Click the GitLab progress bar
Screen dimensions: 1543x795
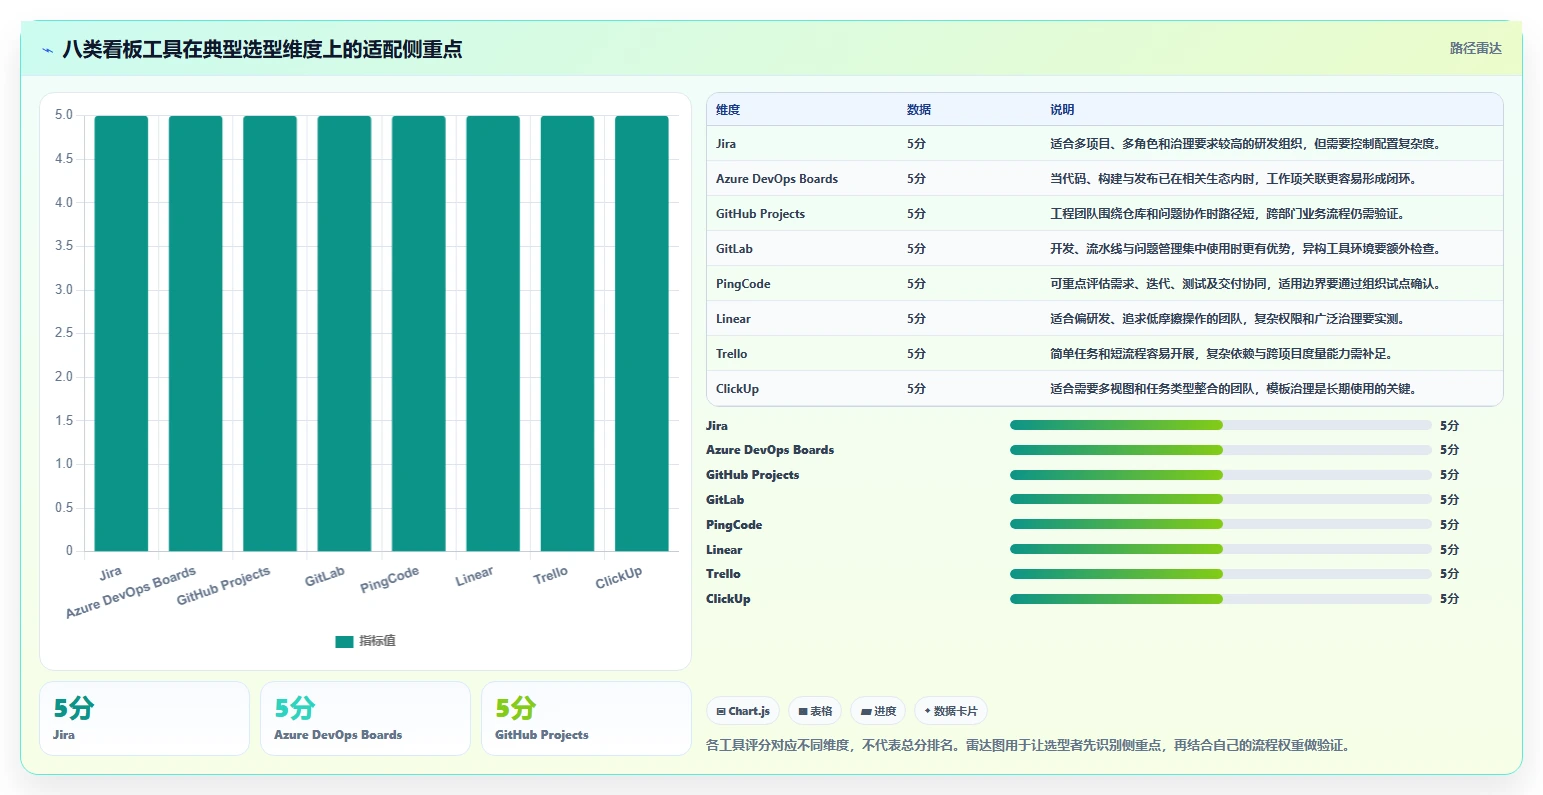(1221, 499)
